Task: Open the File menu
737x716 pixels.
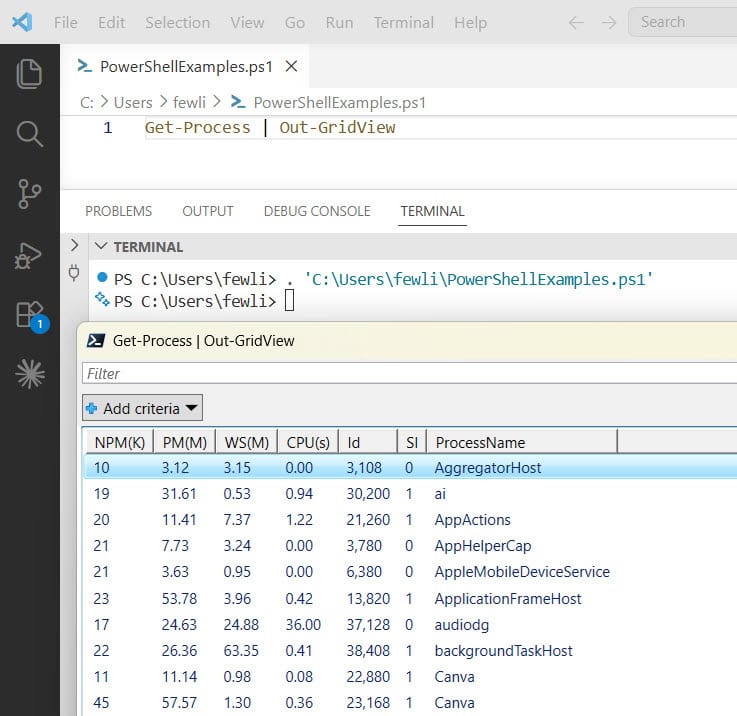Action: pos(65,23)
